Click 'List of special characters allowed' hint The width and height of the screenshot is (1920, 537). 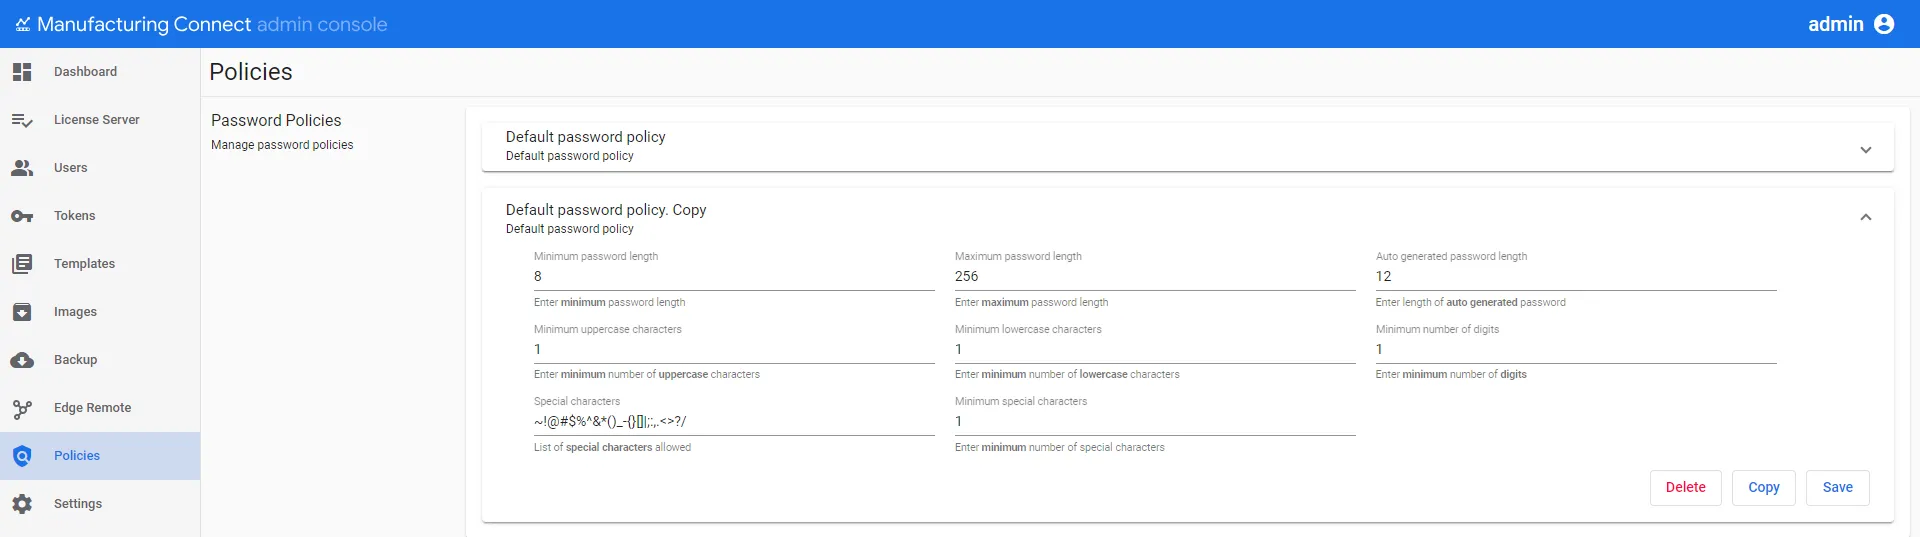point(612,447)
